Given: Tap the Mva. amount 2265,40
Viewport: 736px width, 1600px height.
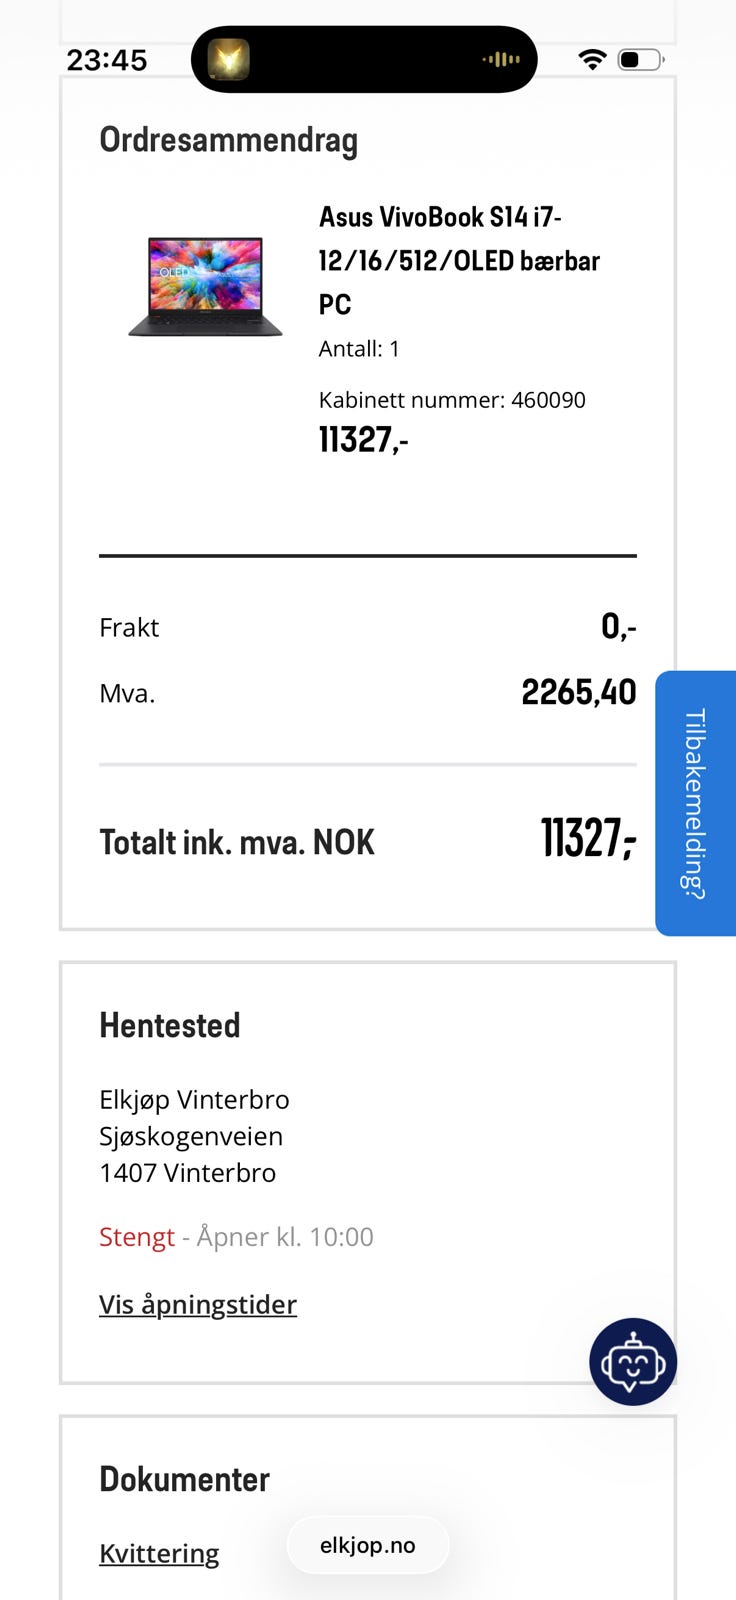Looking at the screenshot, I should point(579,692).
